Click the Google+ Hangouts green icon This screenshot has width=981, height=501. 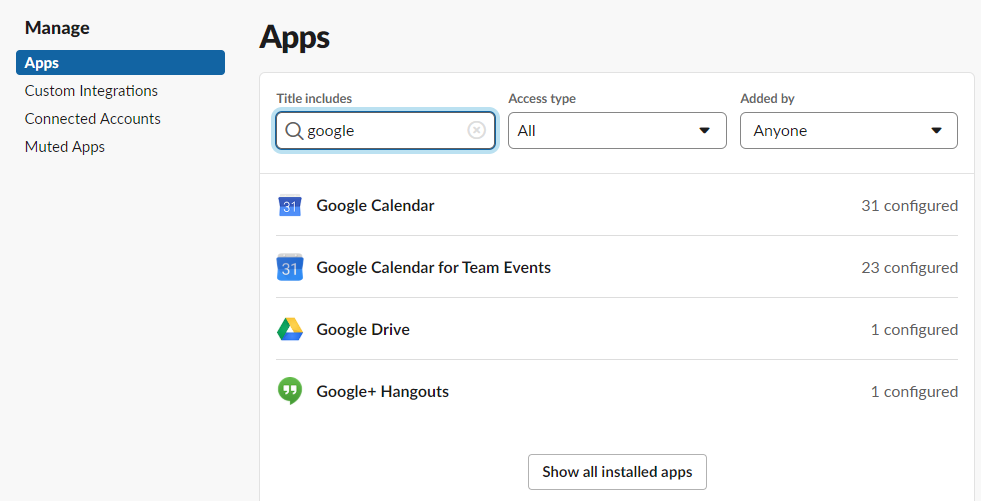[x=290, y=391]
